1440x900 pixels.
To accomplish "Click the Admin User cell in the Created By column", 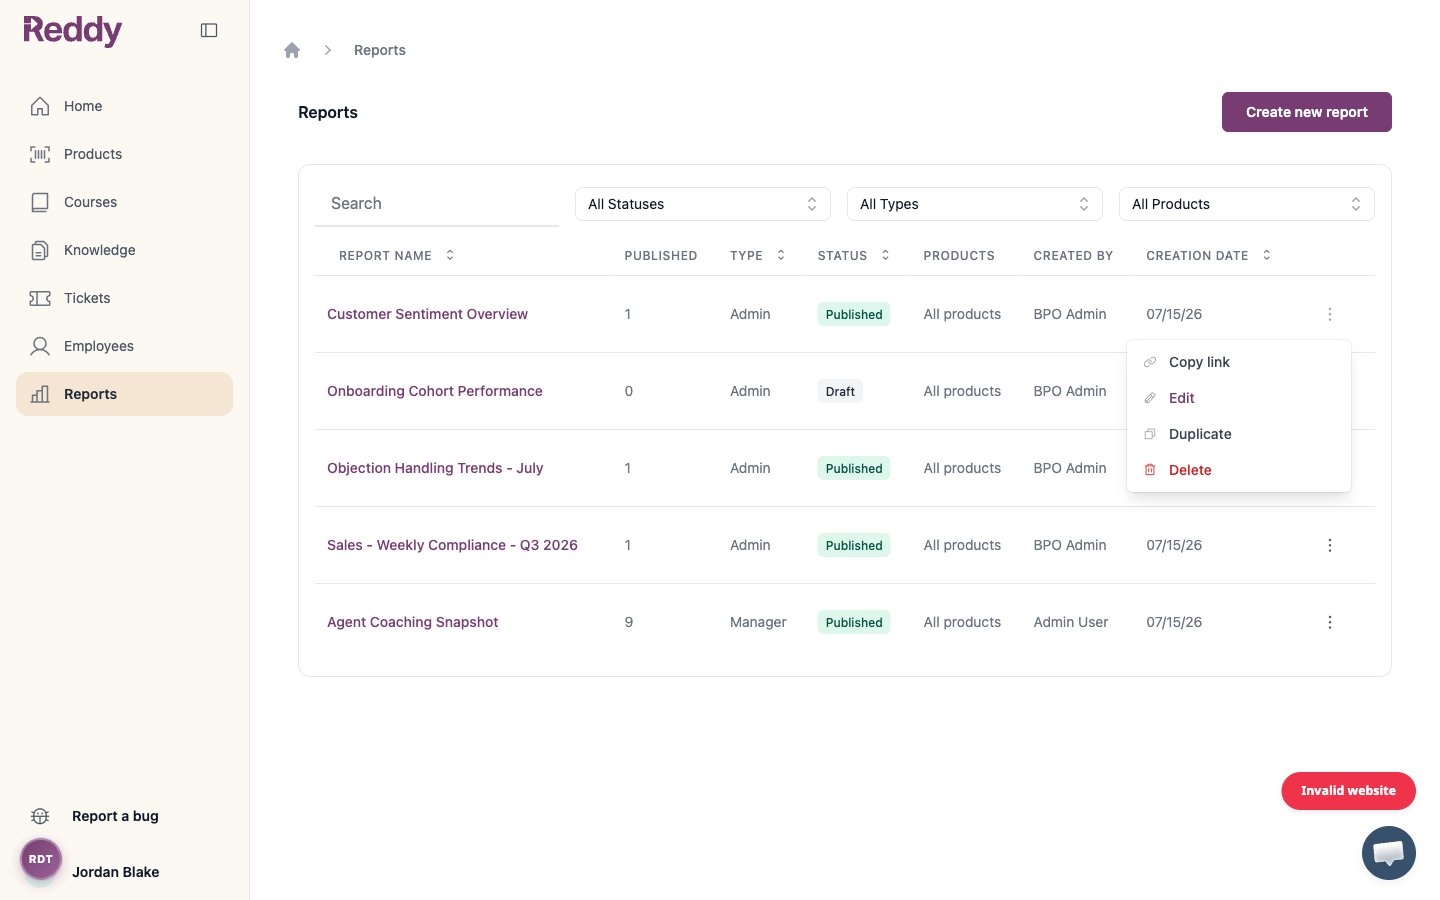I will pyautogui.click(x=1071, y=622).
